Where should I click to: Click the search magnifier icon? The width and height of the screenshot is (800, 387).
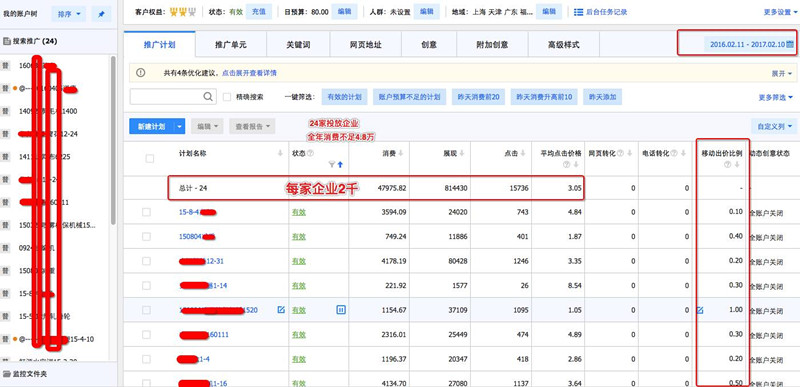(x=208, y=96)
